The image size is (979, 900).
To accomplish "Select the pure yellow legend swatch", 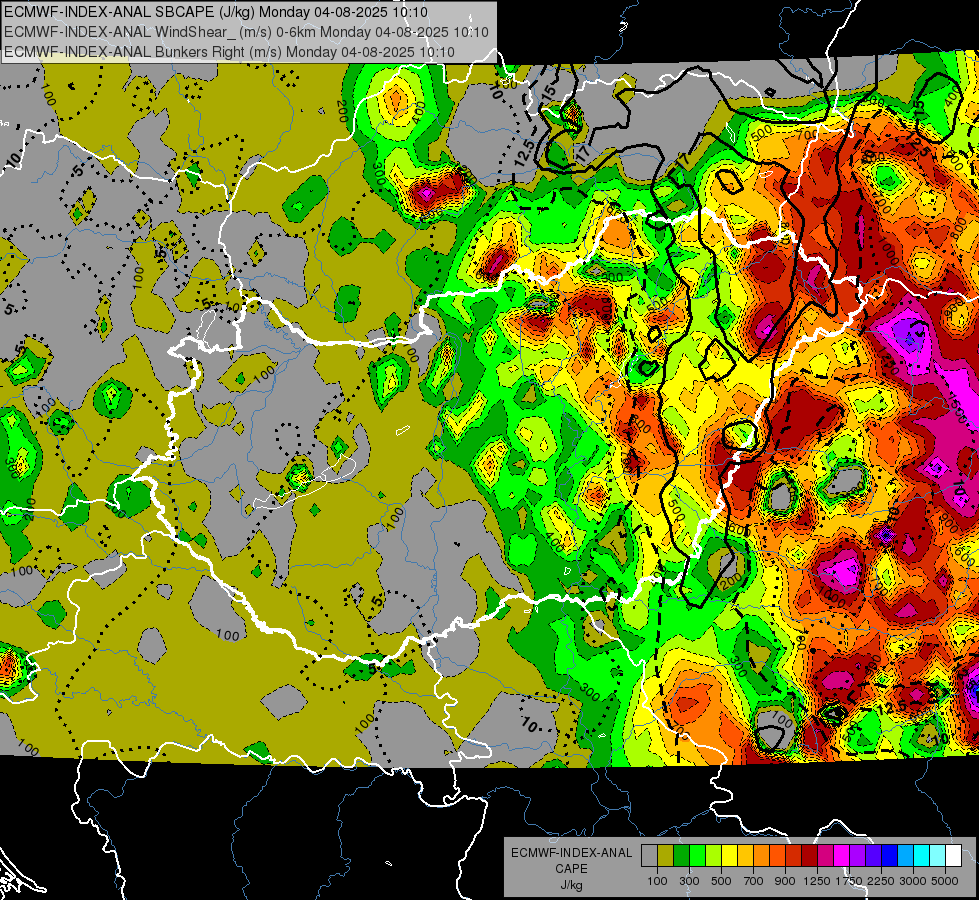I will (x=729, y=856).
